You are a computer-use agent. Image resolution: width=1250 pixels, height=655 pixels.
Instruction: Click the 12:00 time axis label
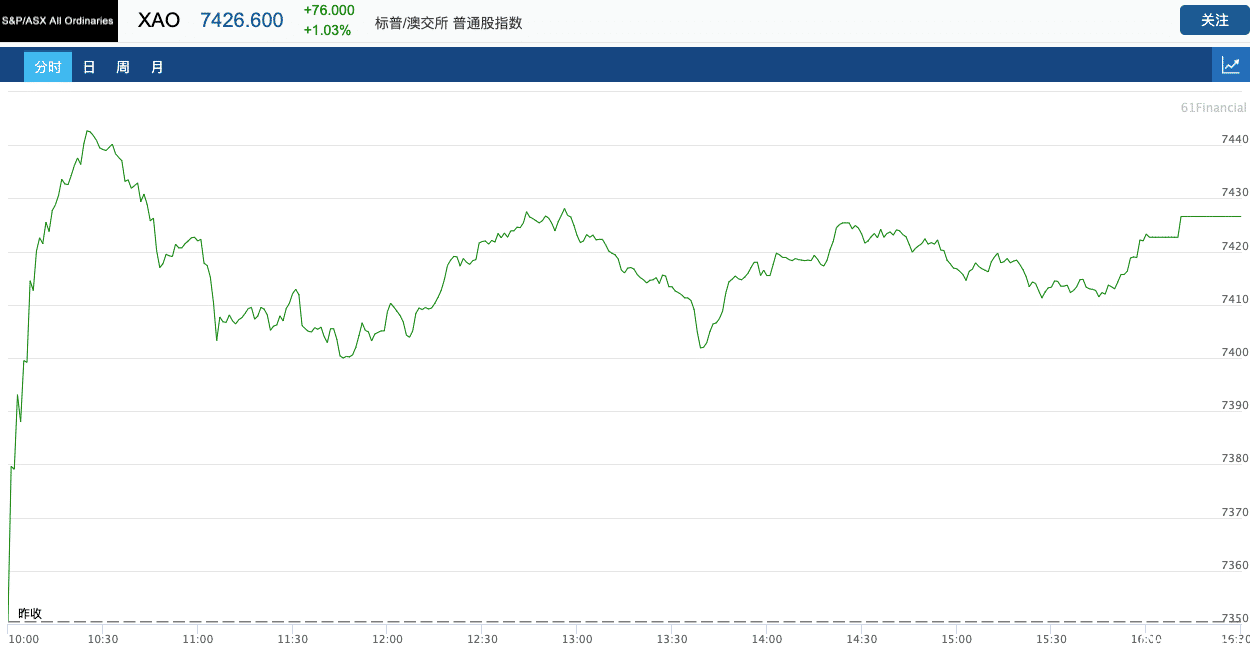tap(387, 639)
